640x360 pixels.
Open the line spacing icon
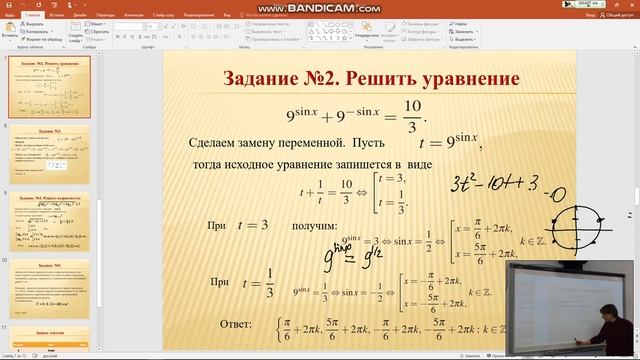[237, 27]
